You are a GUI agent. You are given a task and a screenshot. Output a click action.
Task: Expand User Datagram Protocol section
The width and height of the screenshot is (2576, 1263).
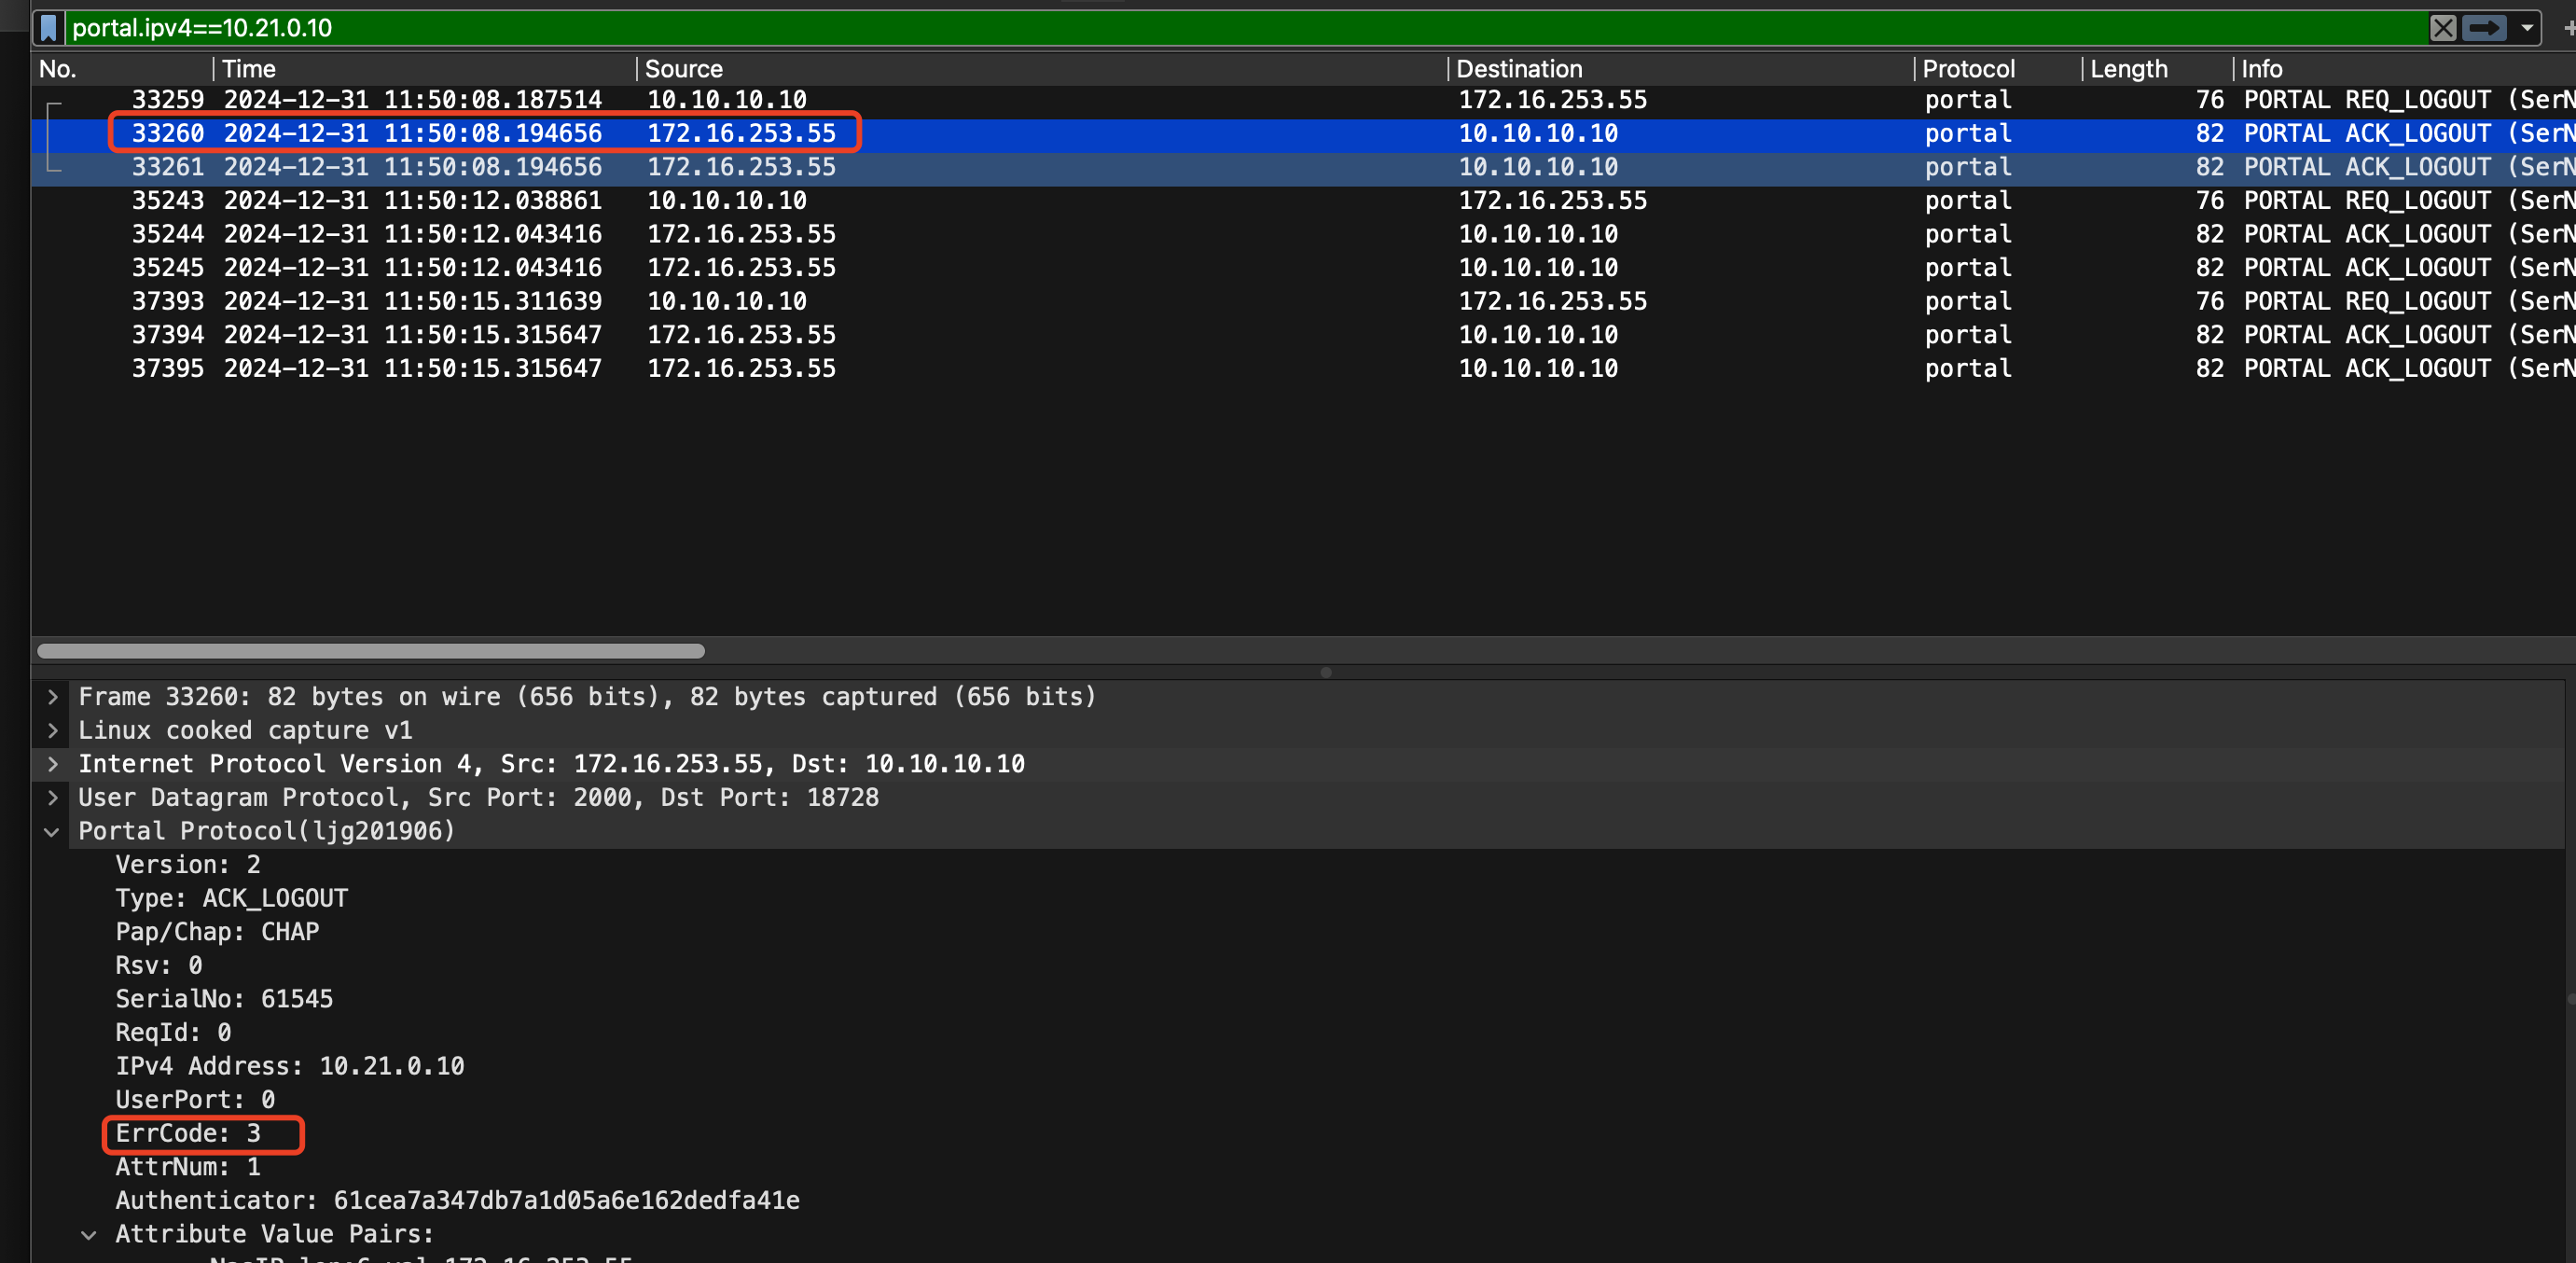coord(53,798)
